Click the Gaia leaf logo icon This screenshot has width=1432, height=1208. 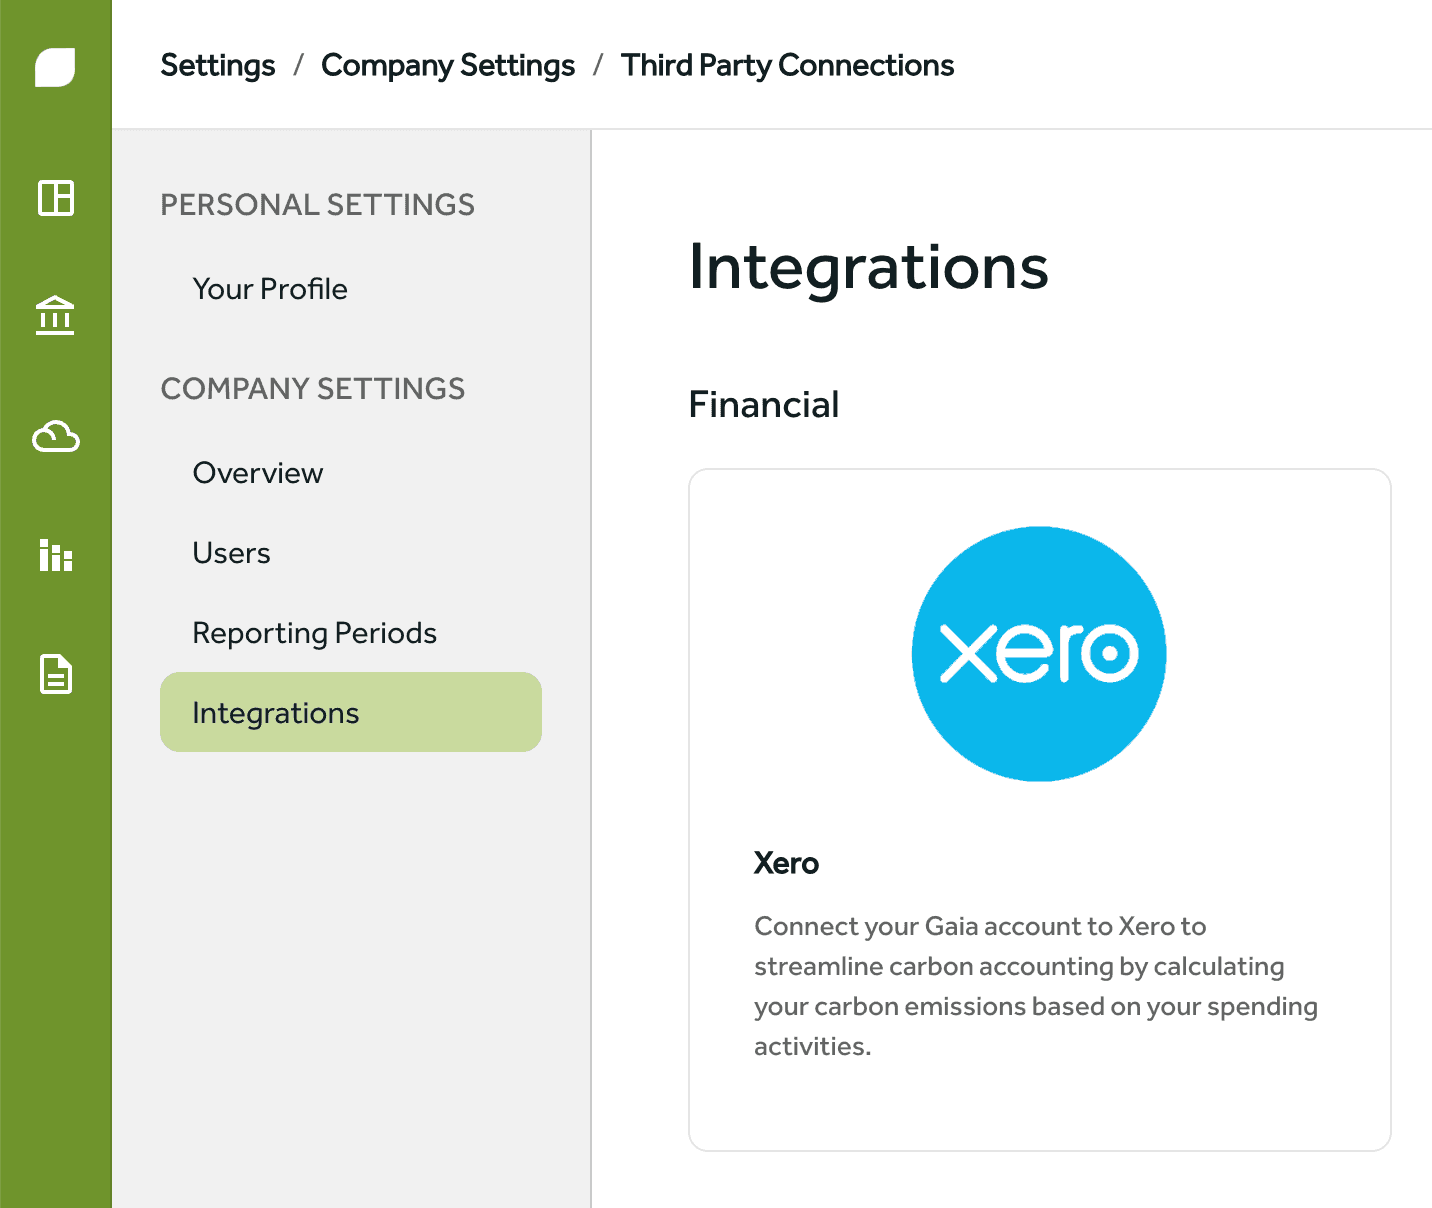click(55, 67)
